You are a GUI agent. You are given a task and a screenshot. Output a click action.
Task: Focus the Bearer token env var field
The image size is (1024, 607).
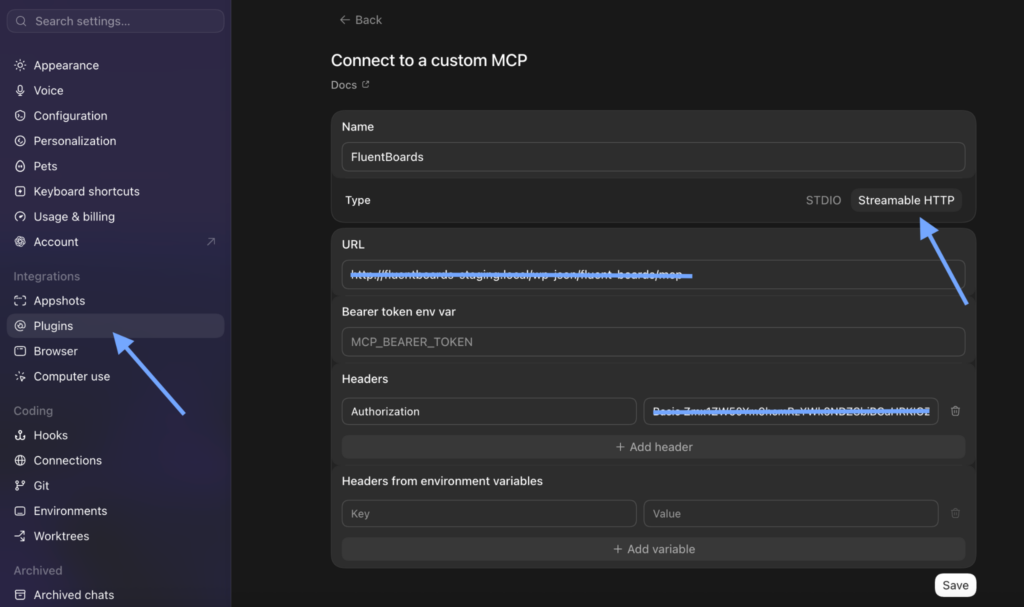tap(653, 342)
